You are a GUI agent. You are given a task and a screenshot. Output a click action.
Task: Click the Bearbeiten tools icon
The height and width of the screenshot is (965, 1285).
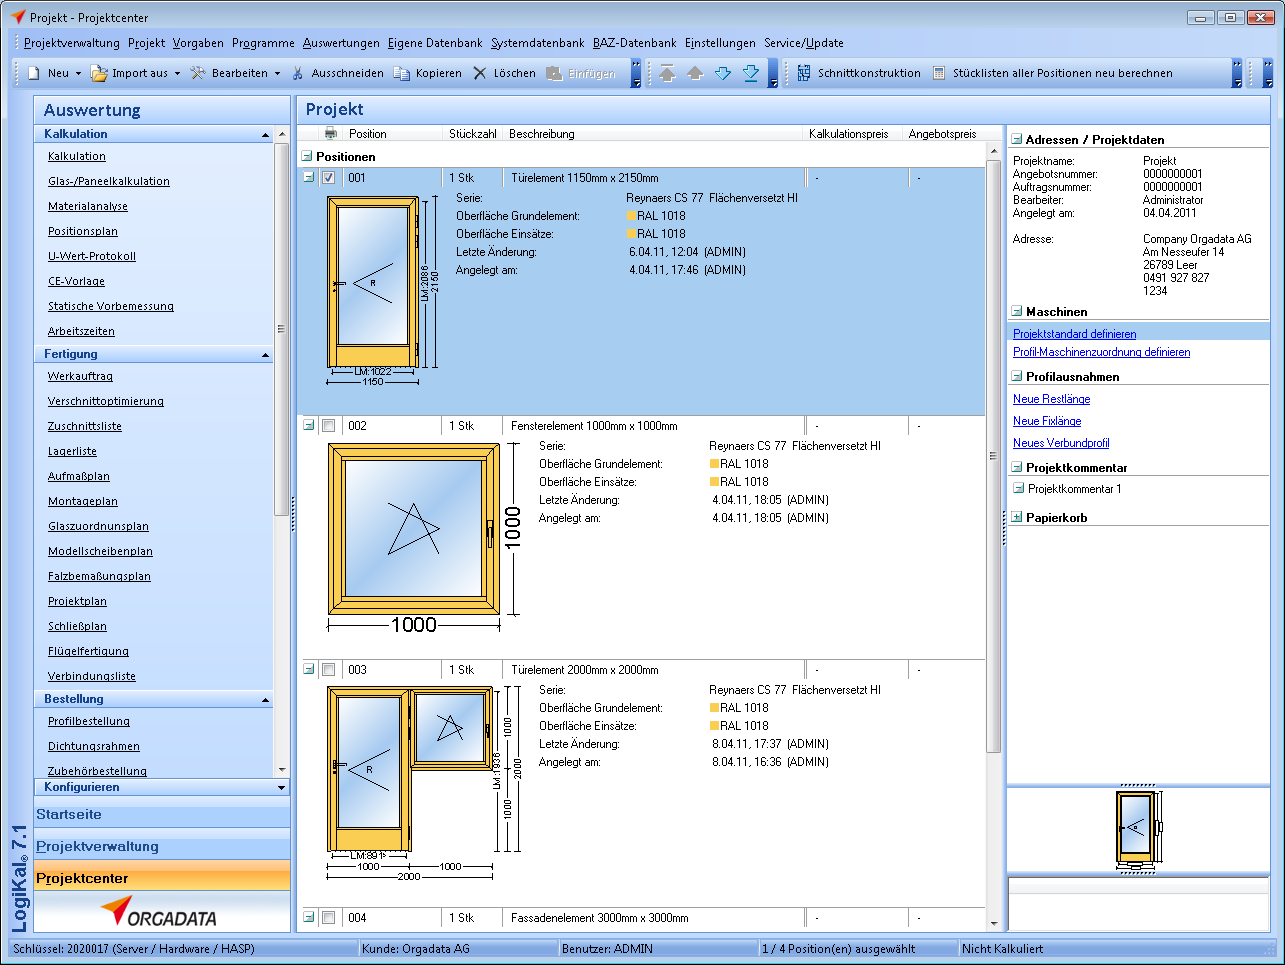pos(198,73)
